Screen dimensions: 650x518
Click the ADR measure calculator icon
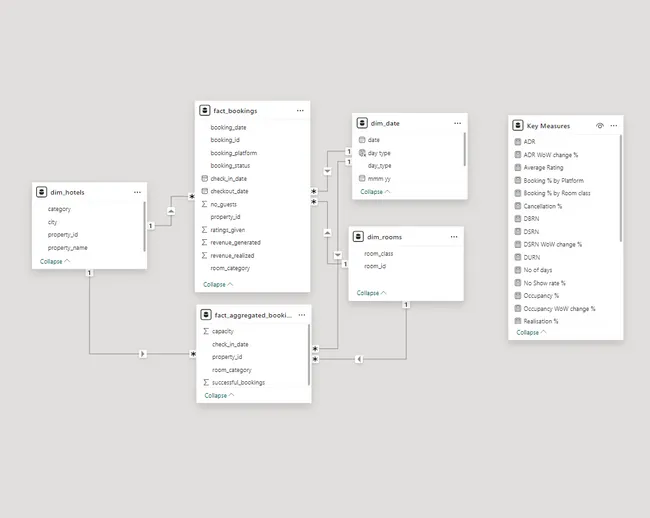click(x=518, y=142)
